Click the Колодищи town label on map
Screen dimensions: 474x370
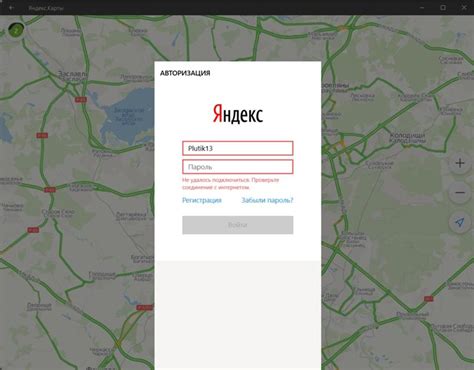click(407, 138)
